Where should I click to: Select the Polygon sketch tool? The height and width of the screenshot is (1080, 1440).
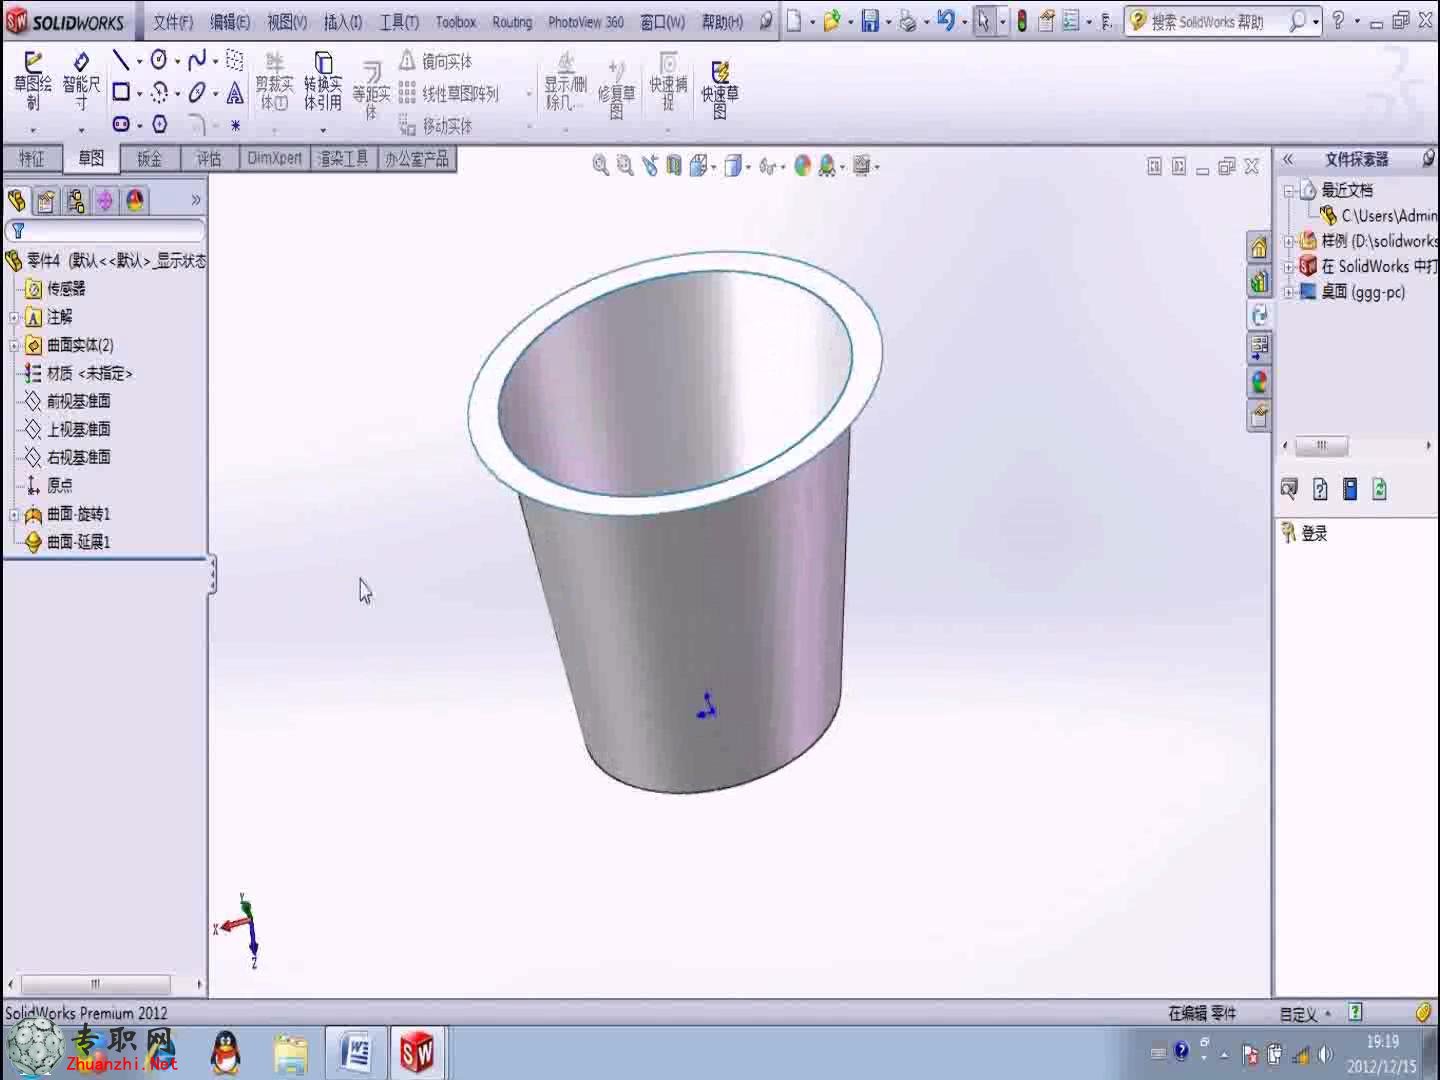[x=159, y=125]
